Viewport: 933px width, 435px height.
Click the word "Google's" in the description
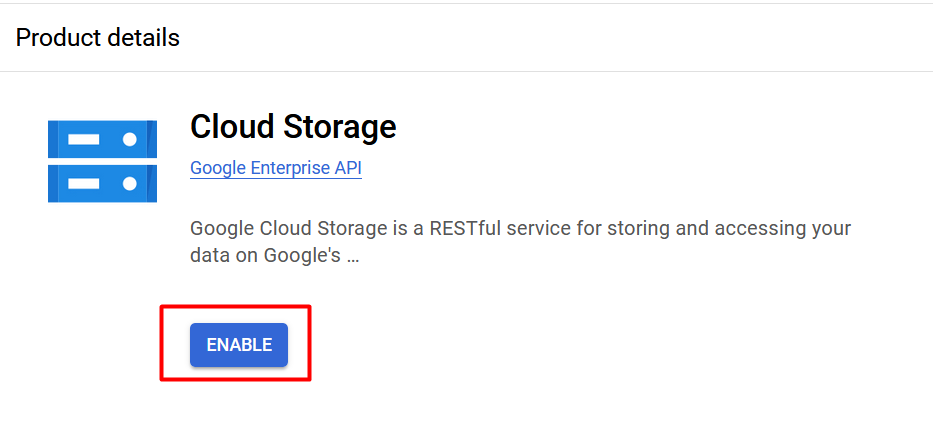[x=302, y=255]
